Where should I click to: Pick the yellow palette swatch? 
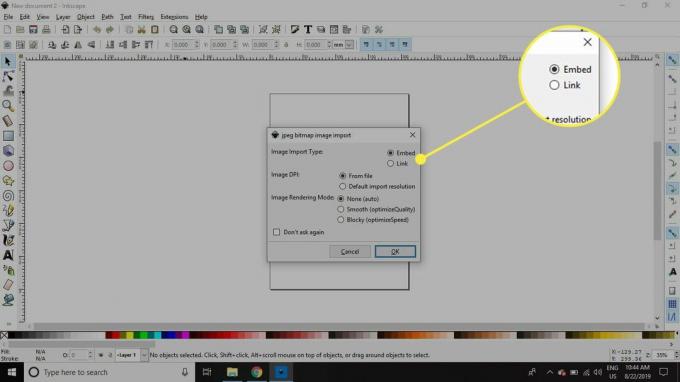[130, 335]
